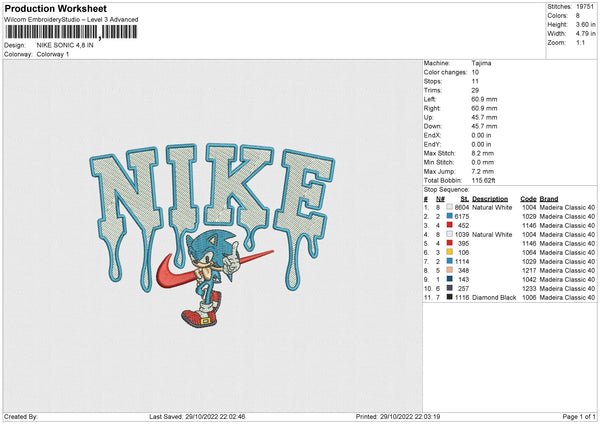
Task: Select the 'Down:' measurement label
Action: pos(432,126)
